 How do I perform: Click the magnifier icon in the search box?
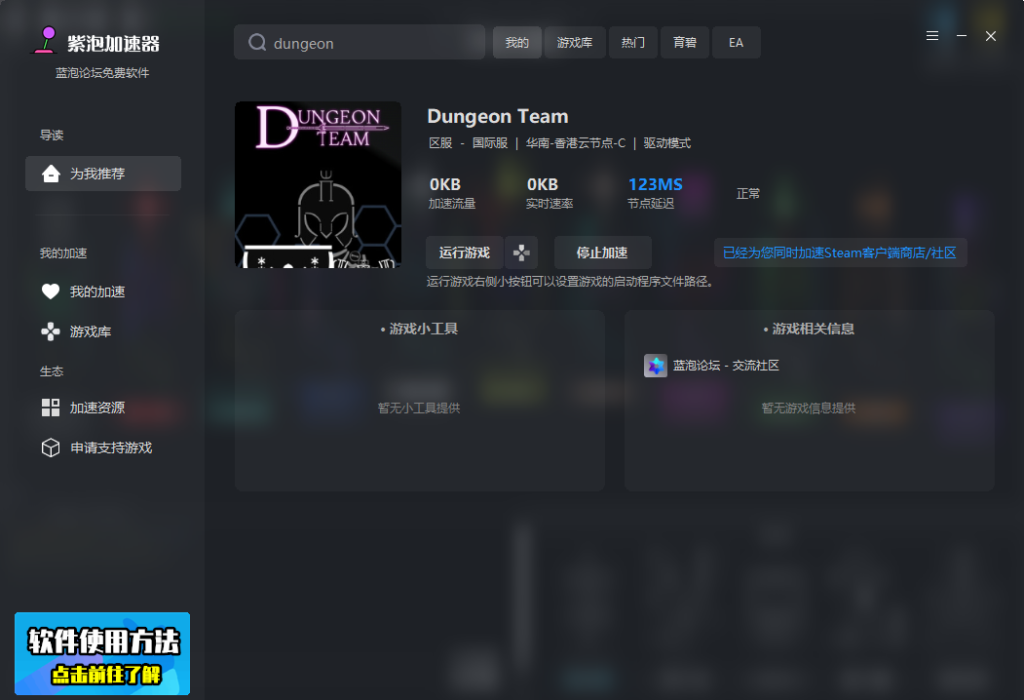coord(257,42)
